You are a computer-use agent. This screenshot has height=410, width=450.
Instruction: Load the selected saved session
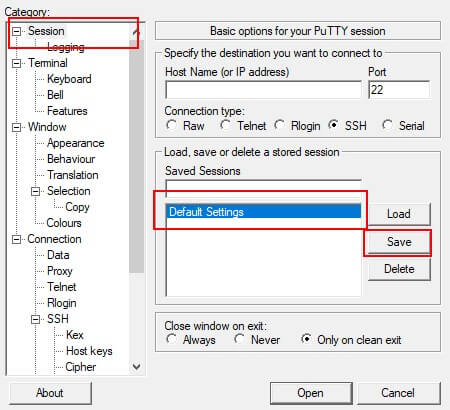(399, 214)
